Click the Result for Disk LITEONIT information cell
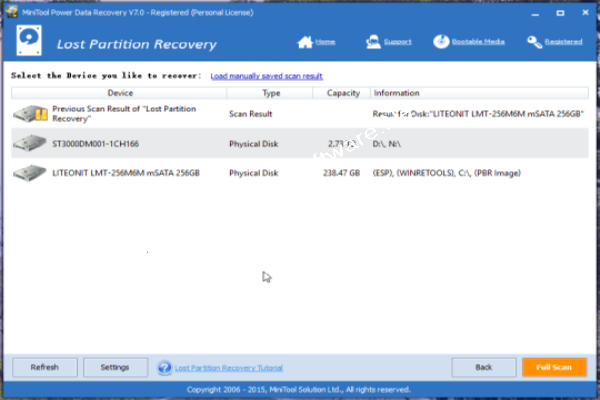Screen dimensions: 600x400 click(x=478, y=114)
